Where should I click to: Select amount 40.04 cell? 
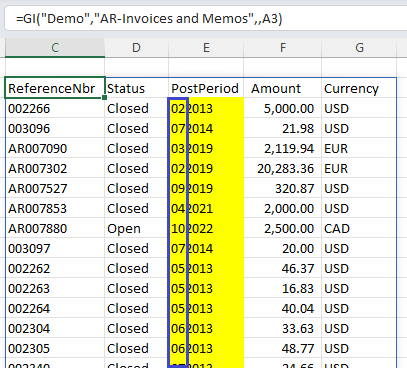pos(283,308)
